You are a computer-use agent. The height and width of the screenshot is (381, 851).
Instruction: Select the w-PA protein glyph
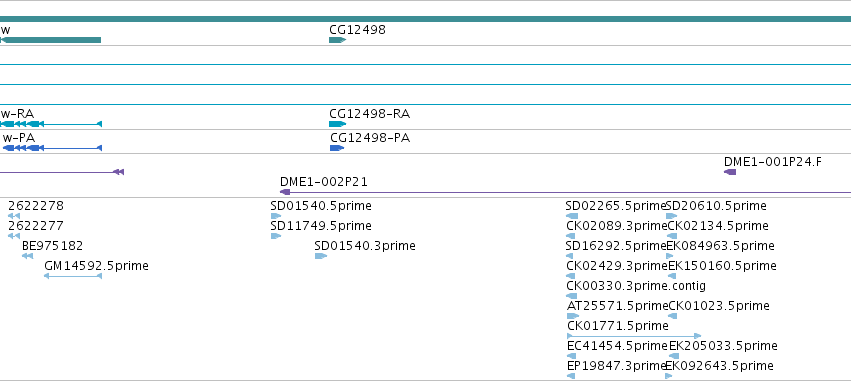[52, 148]
